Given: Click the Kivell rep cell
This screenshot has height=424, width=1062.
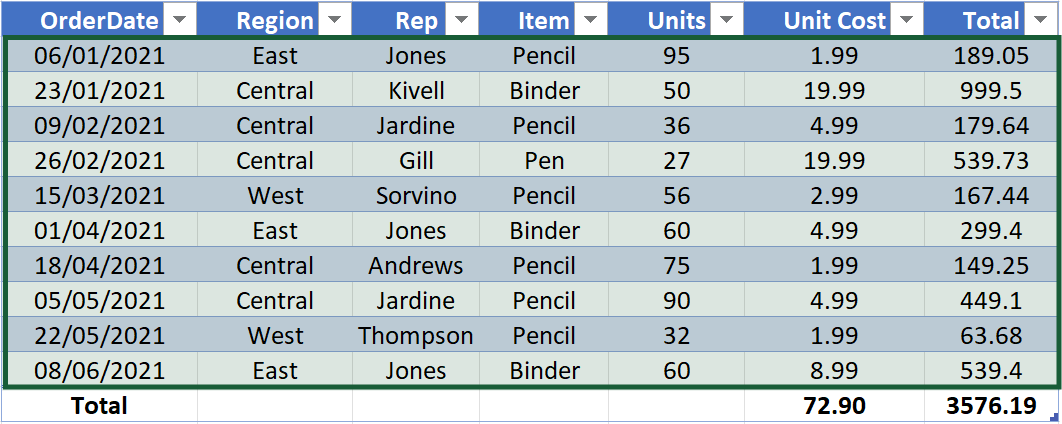Looking at the screenshot, I should tap(416, 91).
